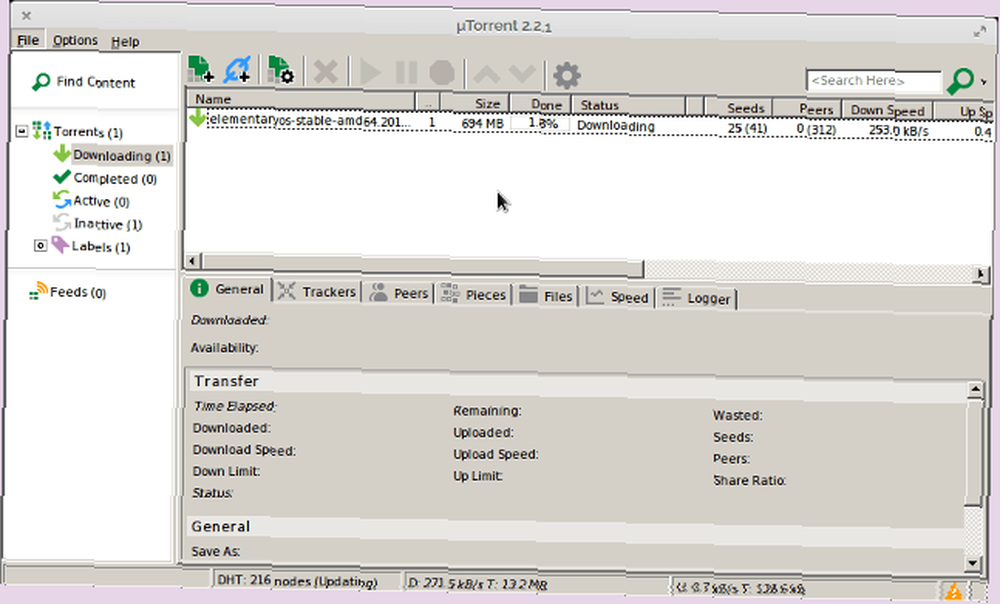Click the orange warning icon in status bar

pyautogui.click(x=953, y=591)
